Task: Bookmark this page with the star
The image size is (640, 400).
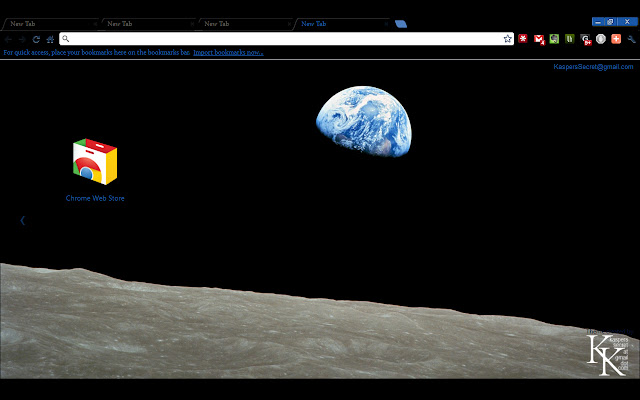Action: coord(507,39)
